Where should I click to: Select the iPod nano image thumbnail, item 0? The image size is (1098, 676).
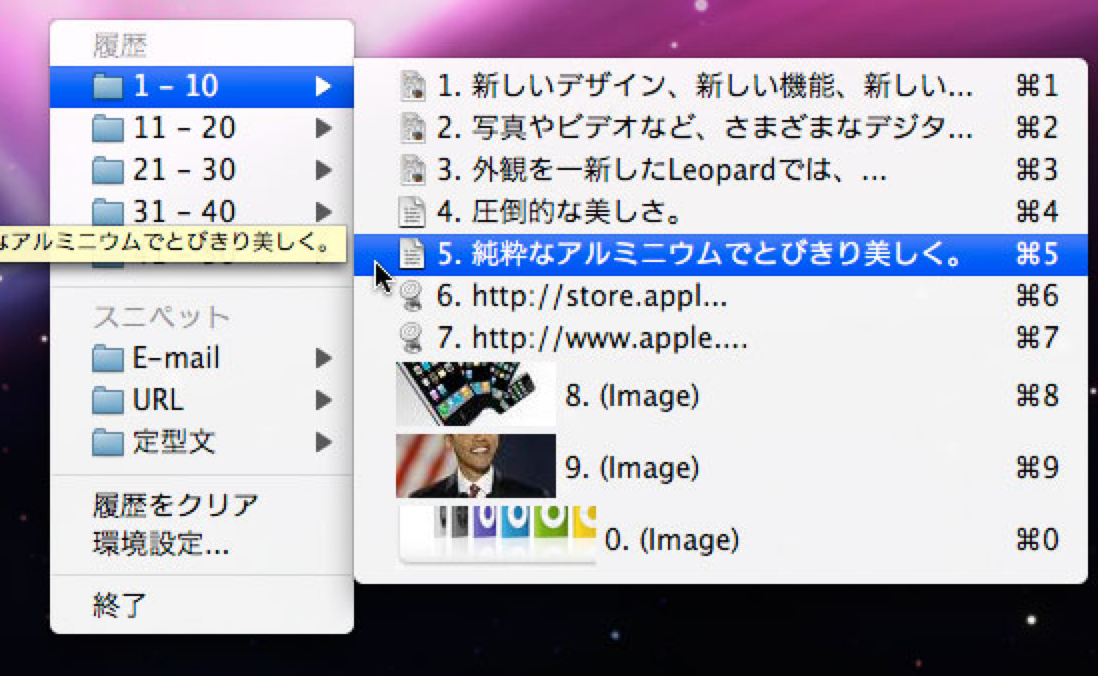pos(496,537)
